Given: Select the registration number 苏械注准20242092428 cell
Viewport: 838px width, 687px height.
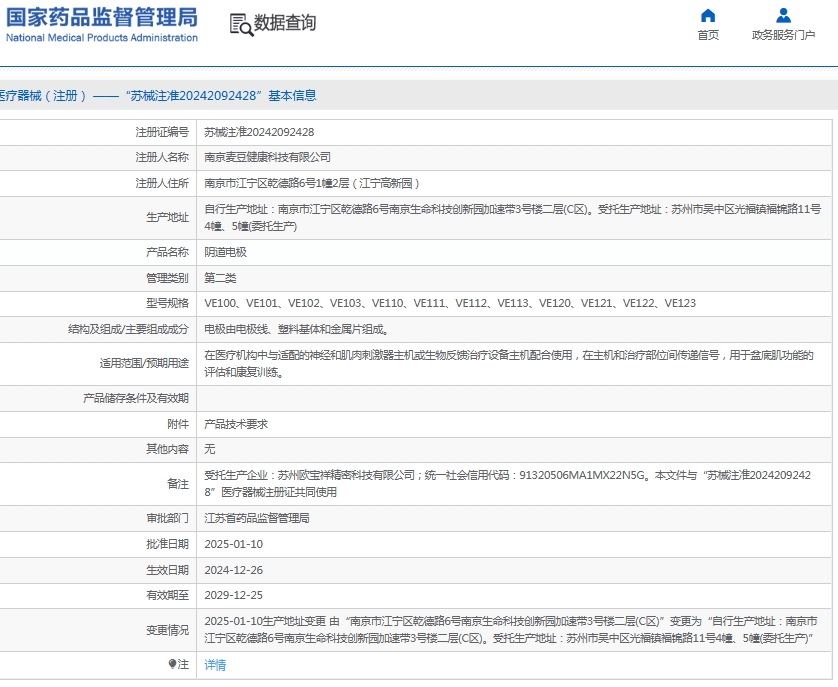Looking at the screenshot, I should tap(262, 130).
